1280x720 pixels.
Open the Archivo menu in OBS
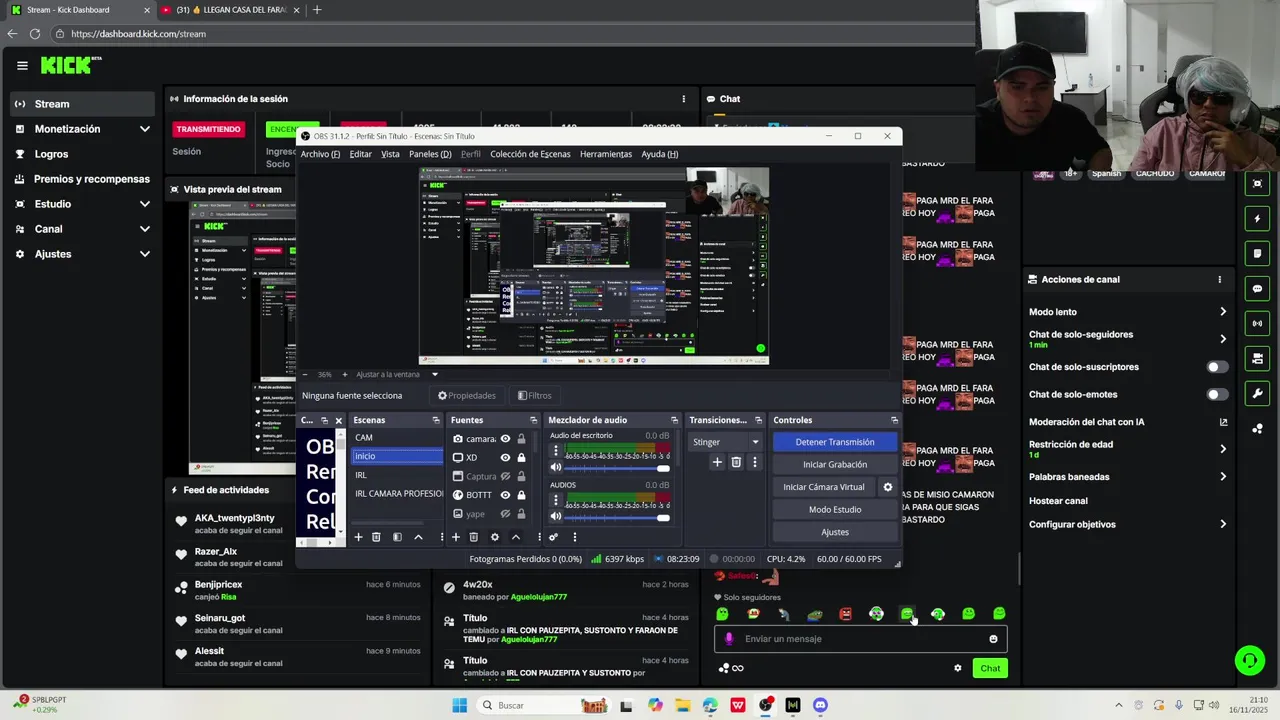tap(320, 154)
